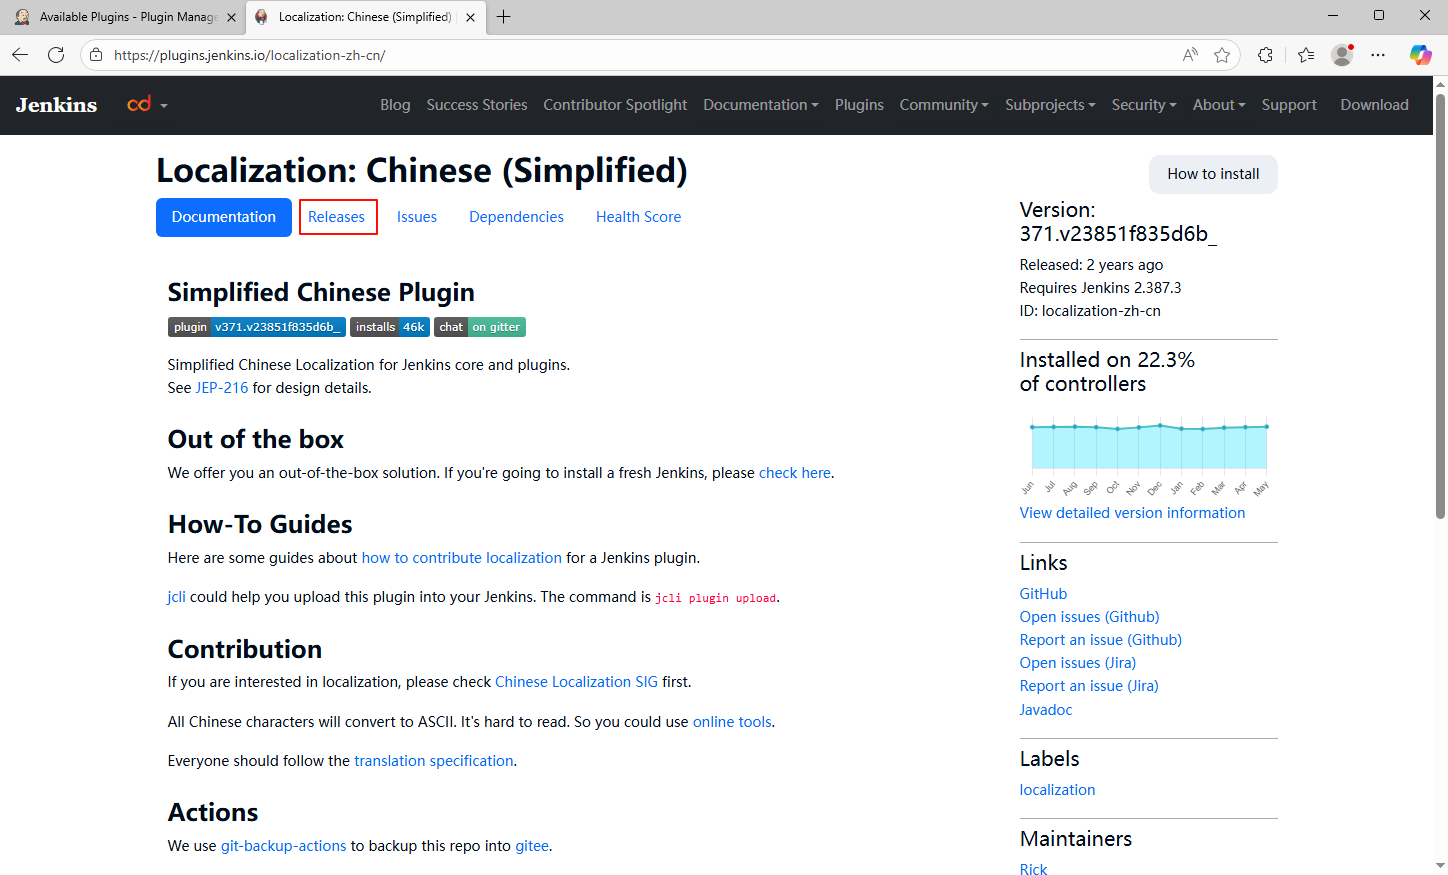The image size is (1448, 875).
Task: Expand the Documentation nav dropdown
Action: coord(761,105)
